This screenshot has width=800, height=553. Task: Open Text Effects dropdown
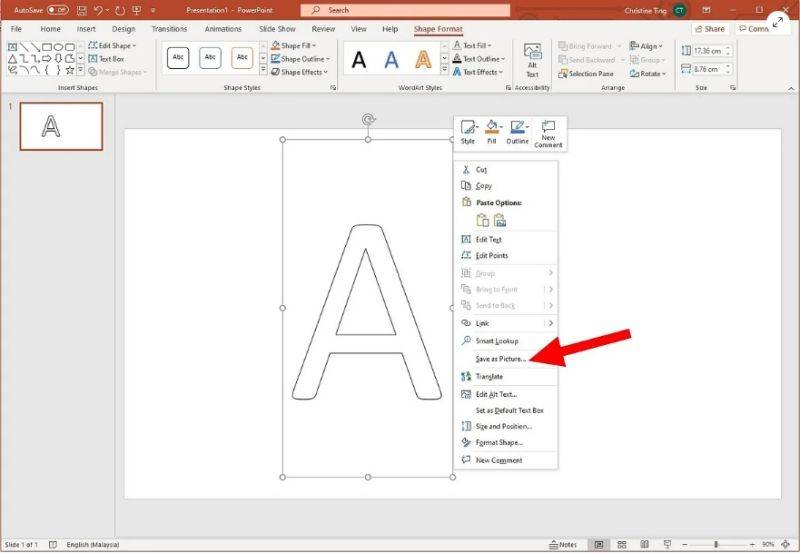pos(478,72)
